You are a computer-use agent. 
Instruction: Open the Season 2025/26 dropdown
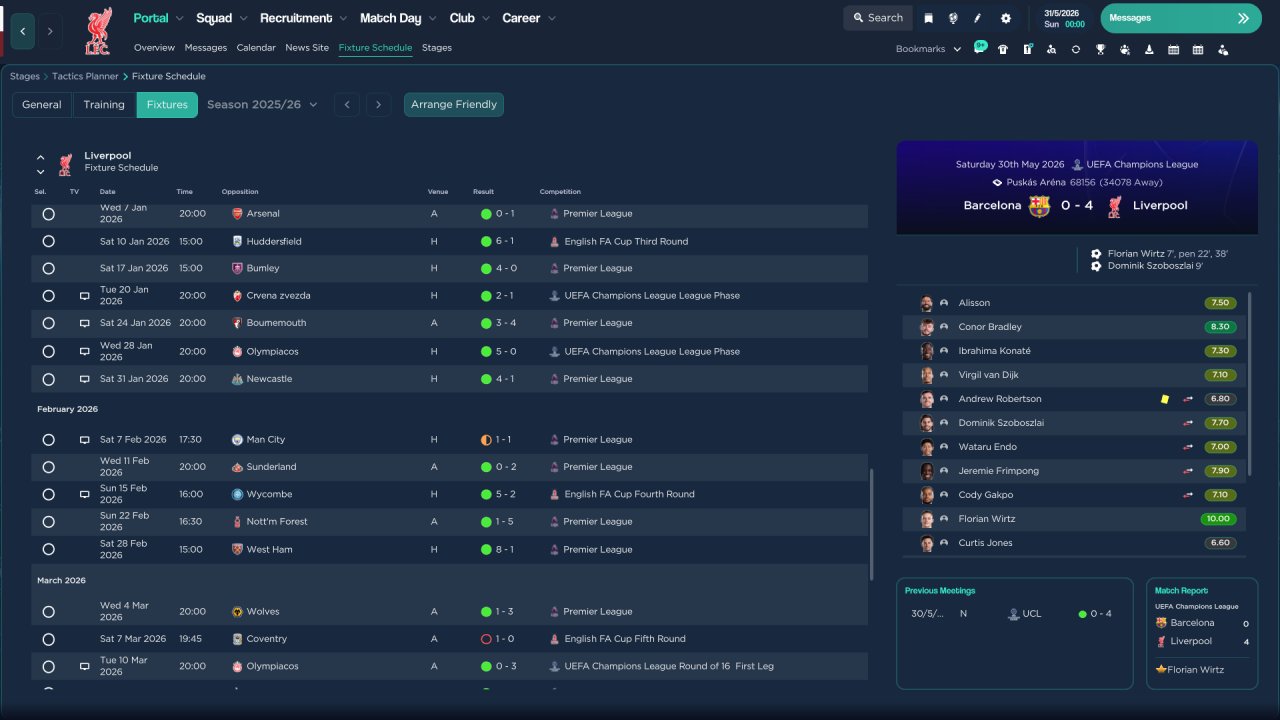point(262,105)
